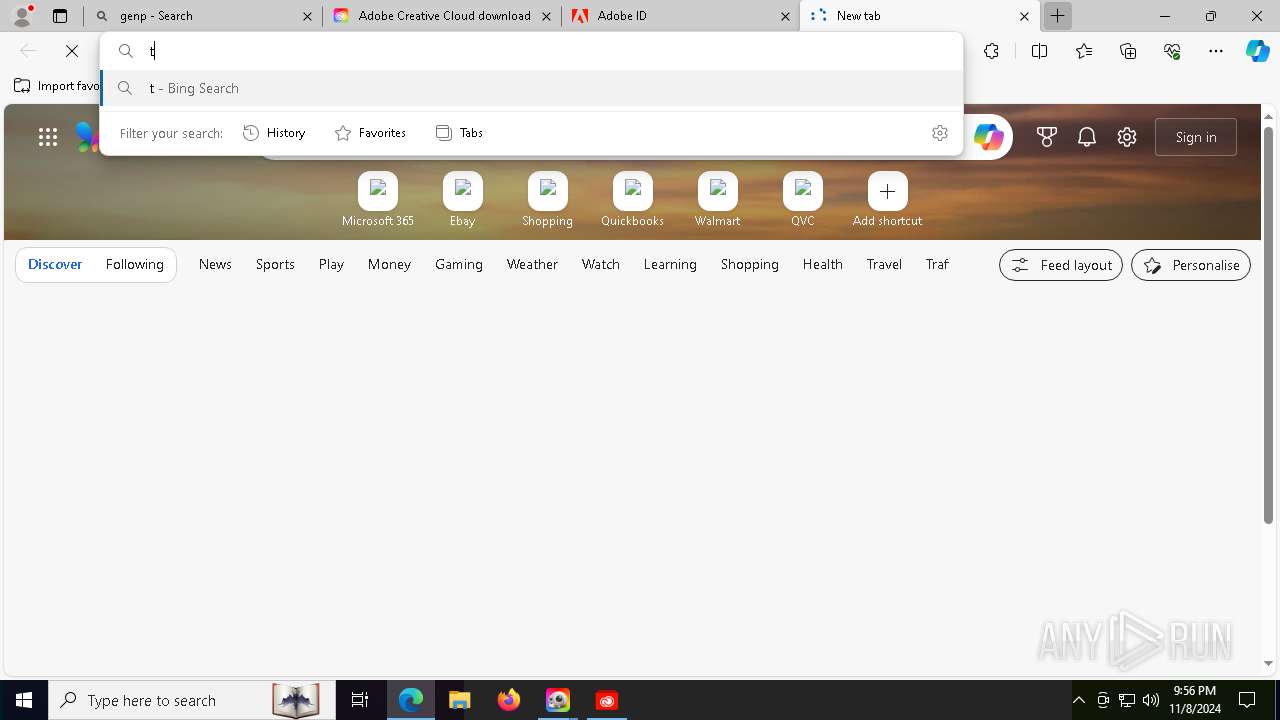
Task: Open Settings and more menu
Action: point(1216,51)
